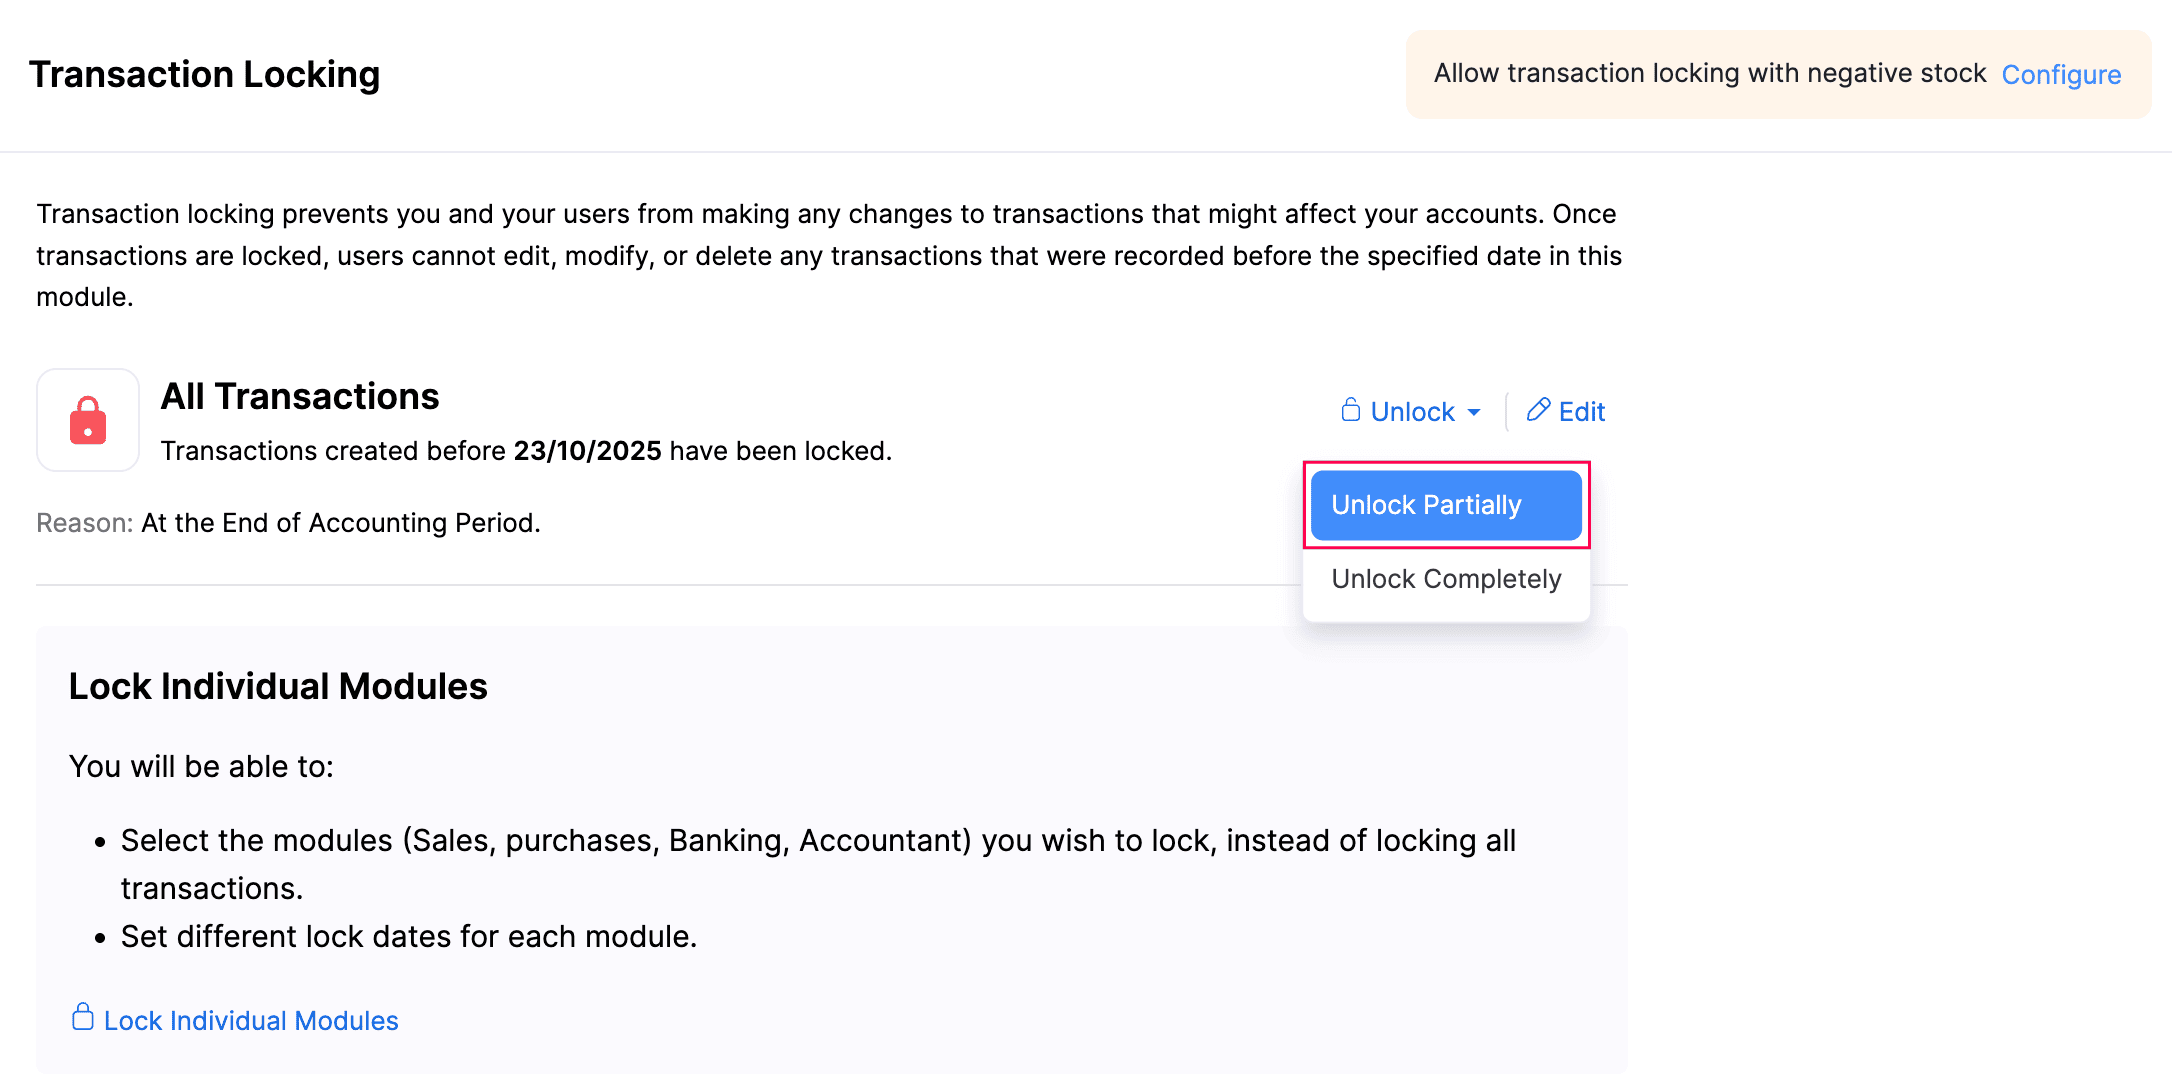This screenshot has width=2172, height=1082.
Task: Click the bullet about setting different lock dates
Action: (x=407, y=936)
